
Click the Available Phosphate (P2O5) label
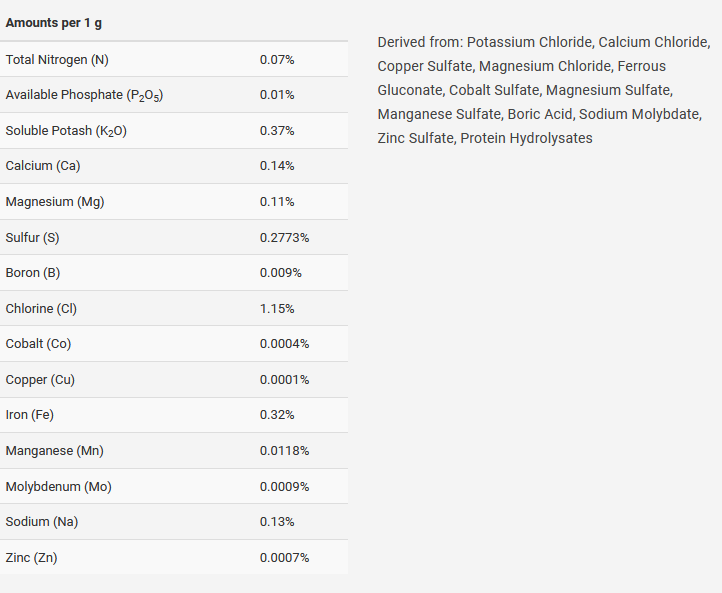(x=84, y=95)
